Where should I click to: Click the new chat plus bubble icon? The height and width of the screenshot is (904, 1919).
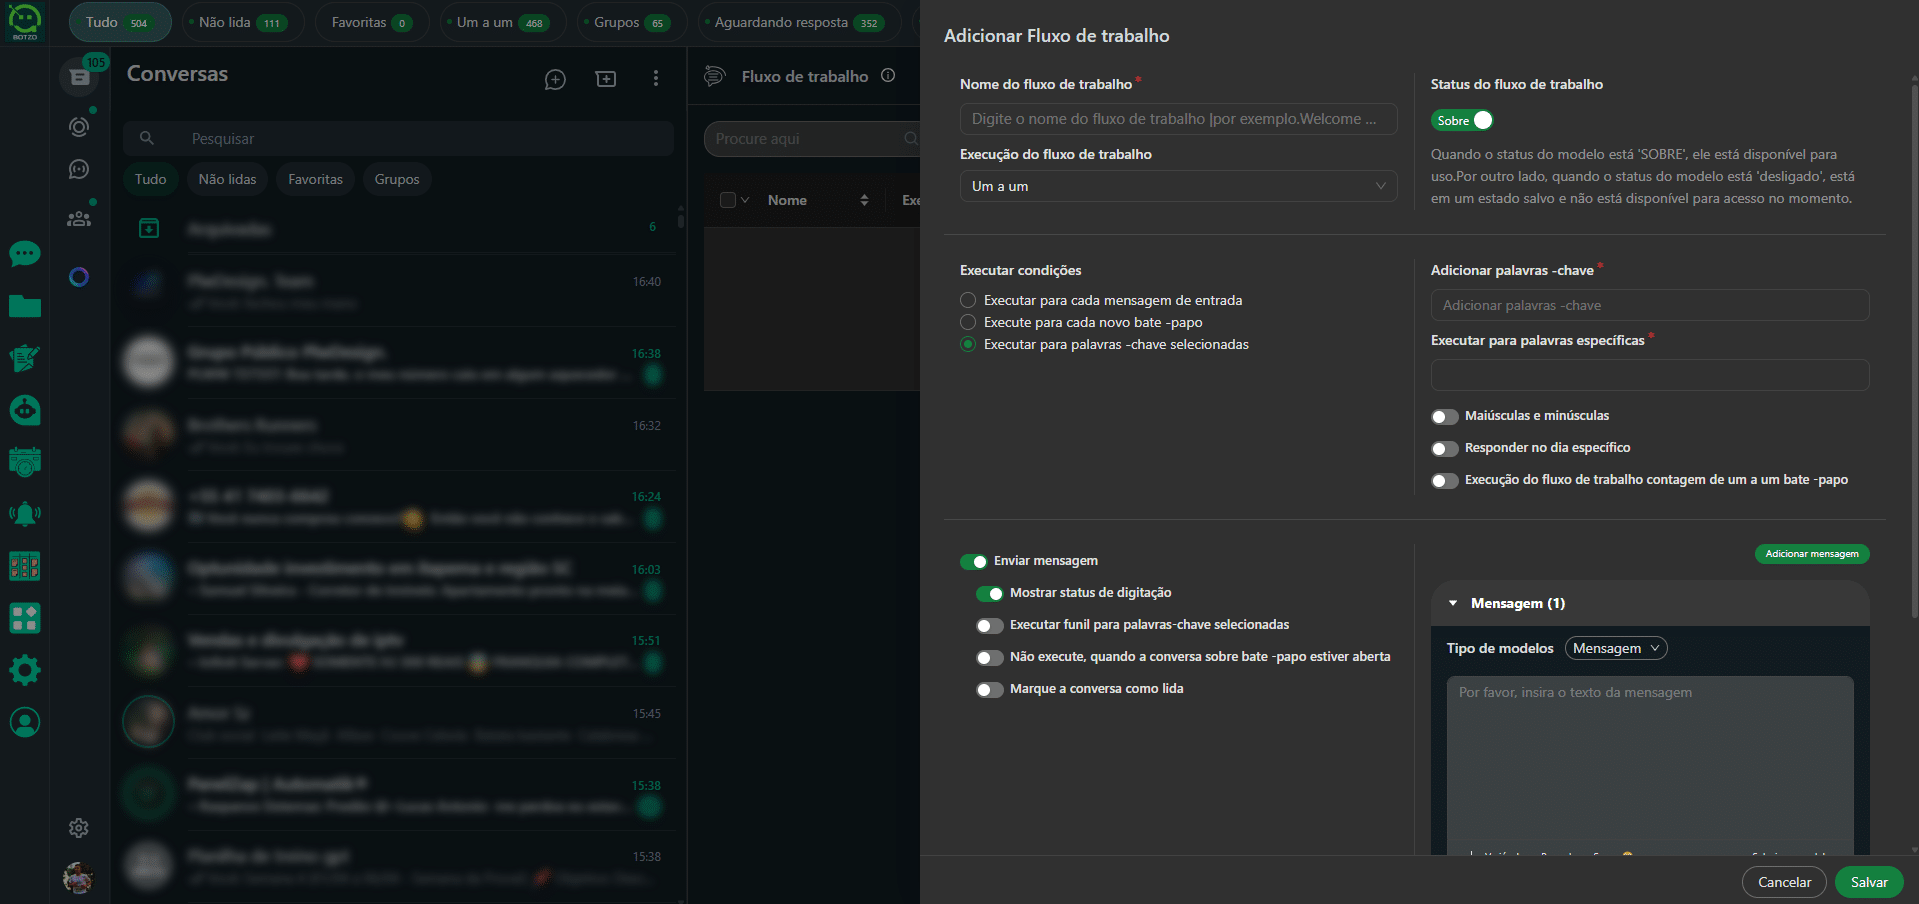pos(555,79)
